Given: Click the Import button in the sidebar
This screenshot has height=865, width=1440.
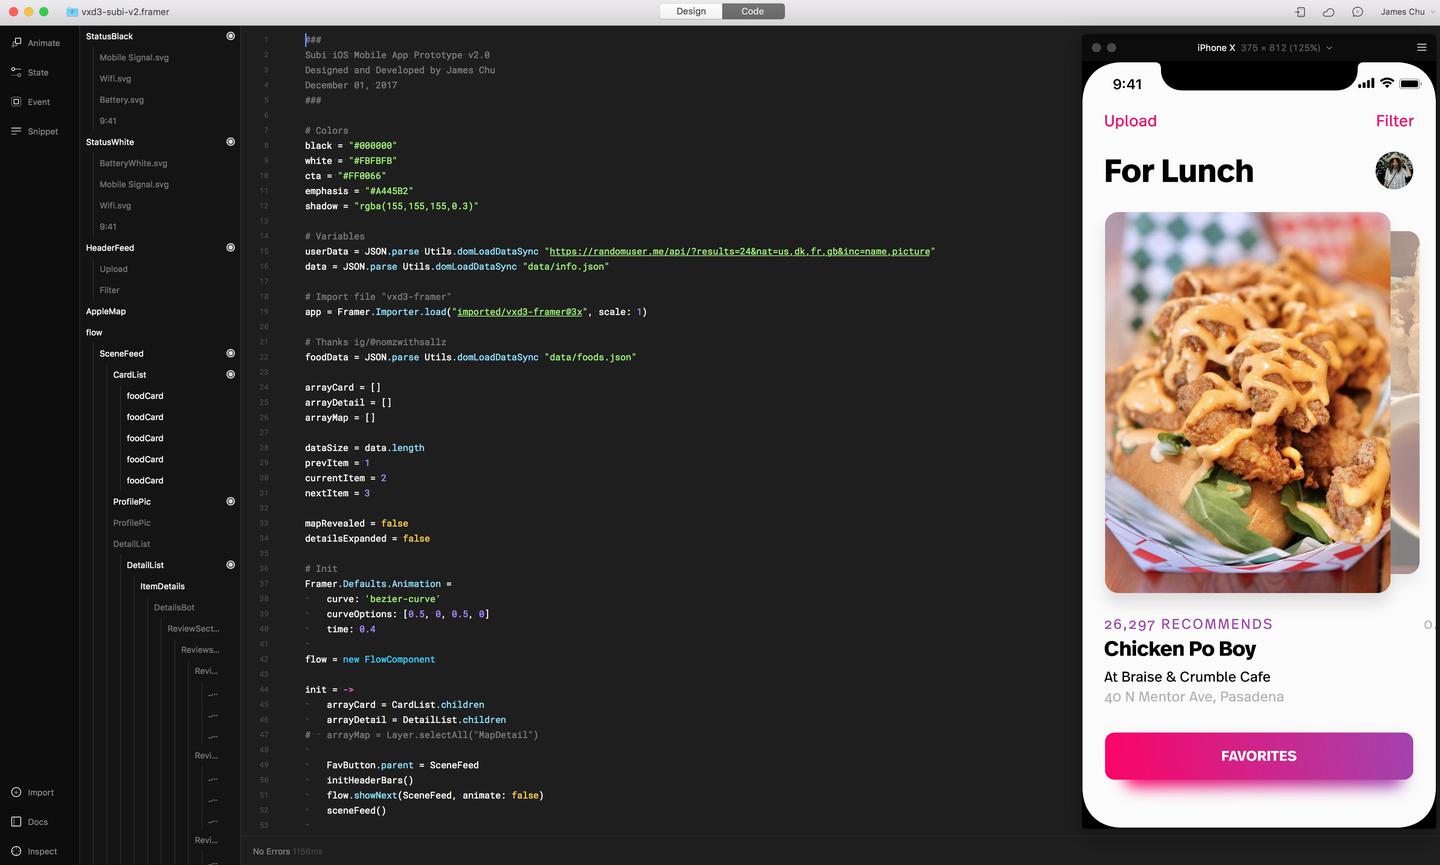Looking at the screenshot, I should coord(32,792).
